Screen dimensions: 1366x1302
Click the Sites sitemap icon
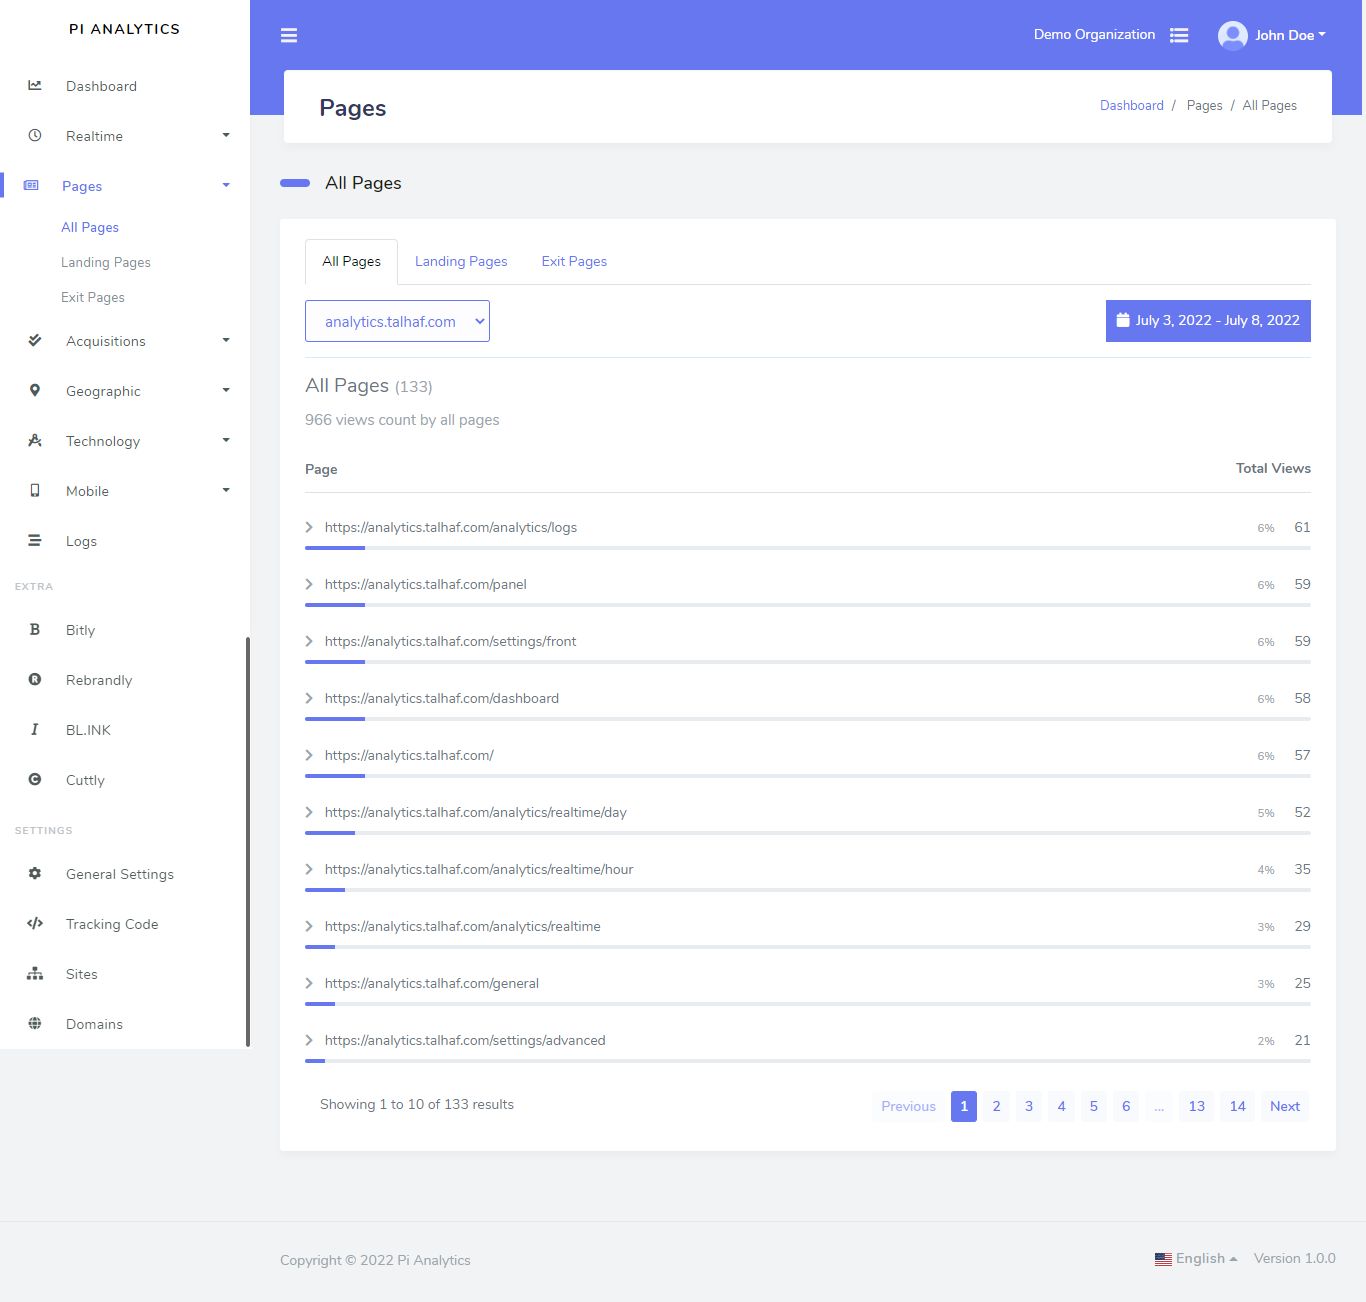click(x=35, y=974)
